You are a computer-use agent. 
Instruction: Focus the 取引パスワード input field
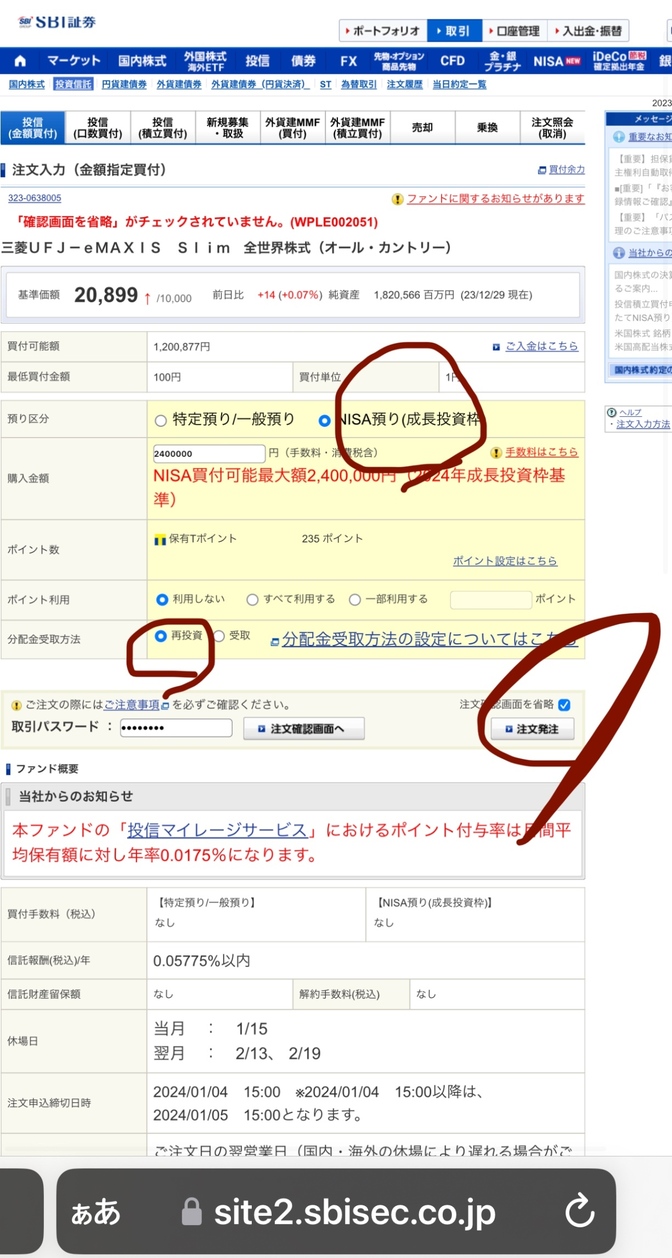tap(176, 728)
